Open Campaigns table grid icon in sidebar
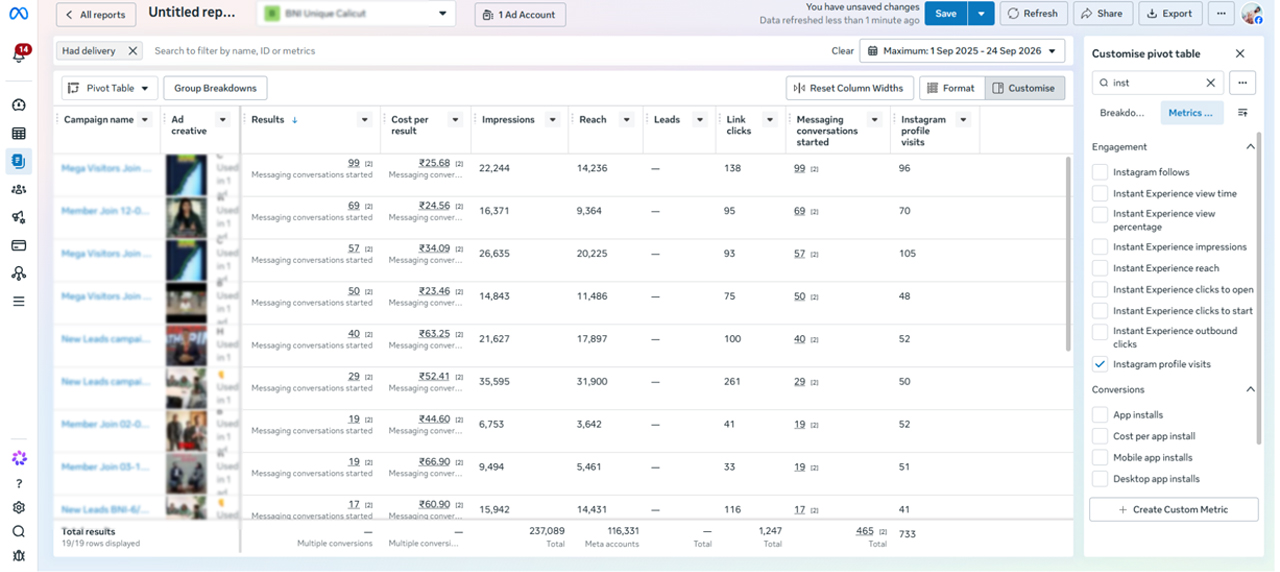 (x=18, y=133)
